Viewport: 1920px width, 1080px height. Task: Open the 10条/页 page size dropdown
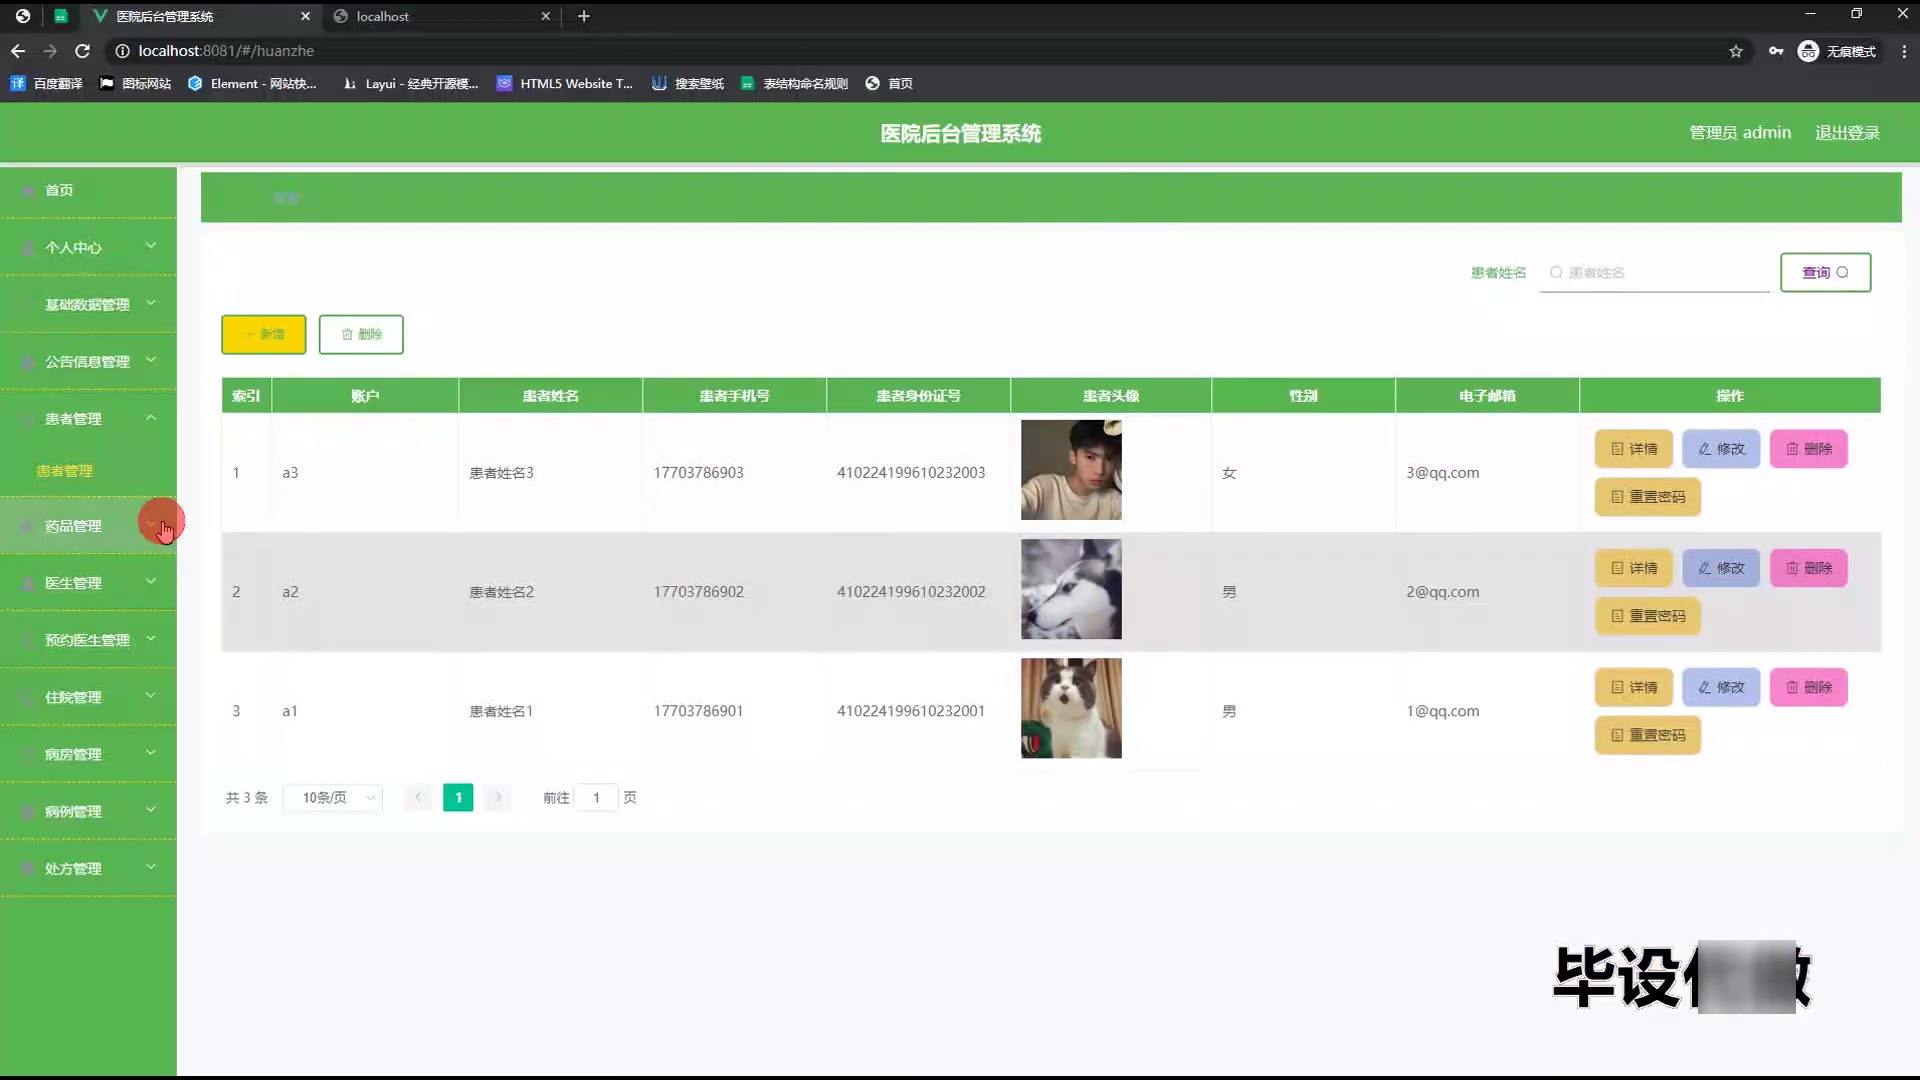coord(333,798)
